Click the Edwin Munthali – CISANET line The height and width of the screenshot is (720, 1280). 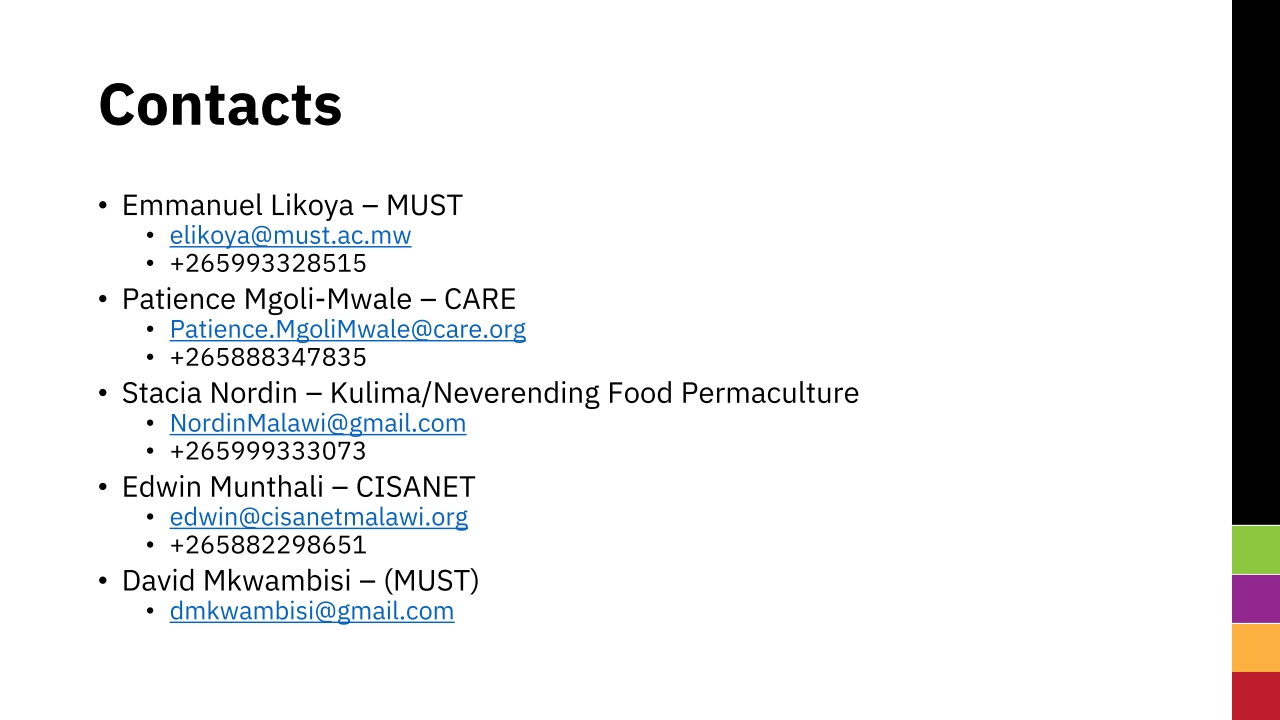coord(298,487)
